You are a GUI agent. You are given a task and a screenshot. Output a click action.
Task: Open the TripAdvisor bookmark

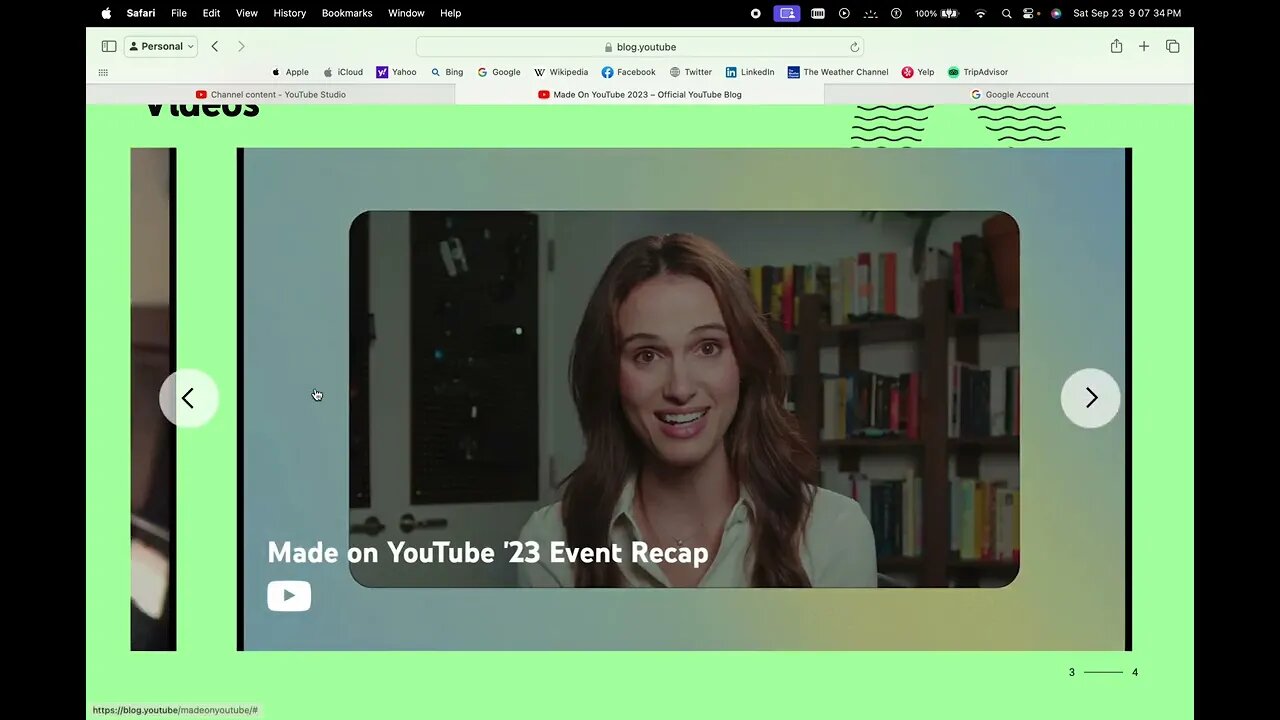coord(978,72)
